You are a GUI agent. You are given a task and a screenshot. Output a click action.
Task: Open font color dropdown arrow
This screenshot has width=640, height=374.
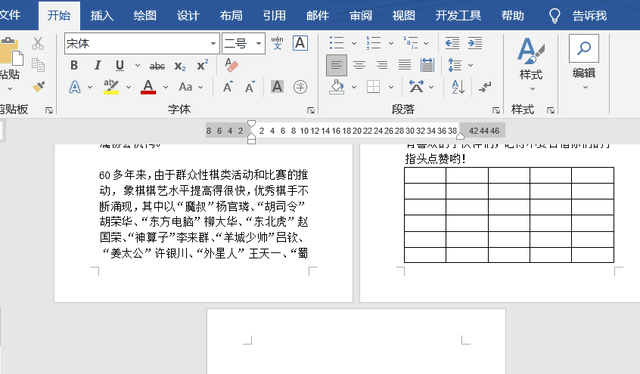pos(165,87)
